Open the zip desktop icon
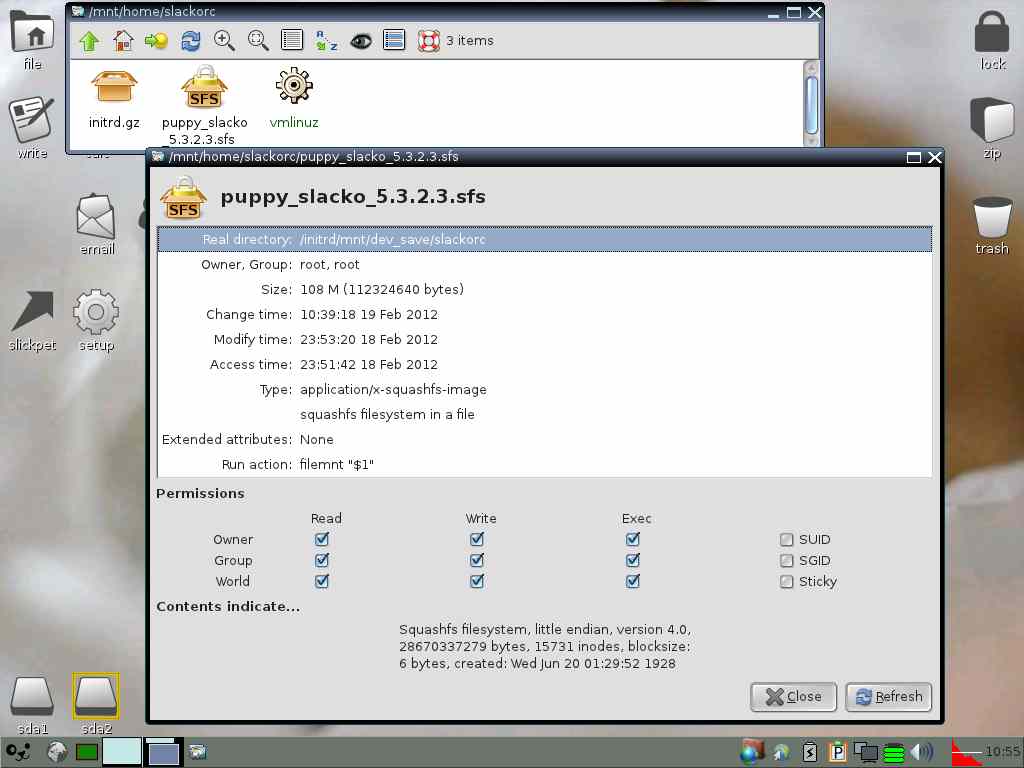Image resolution: width=1024 pixels, height=768 pixels. pyautogui.click(x=991, y=129)
